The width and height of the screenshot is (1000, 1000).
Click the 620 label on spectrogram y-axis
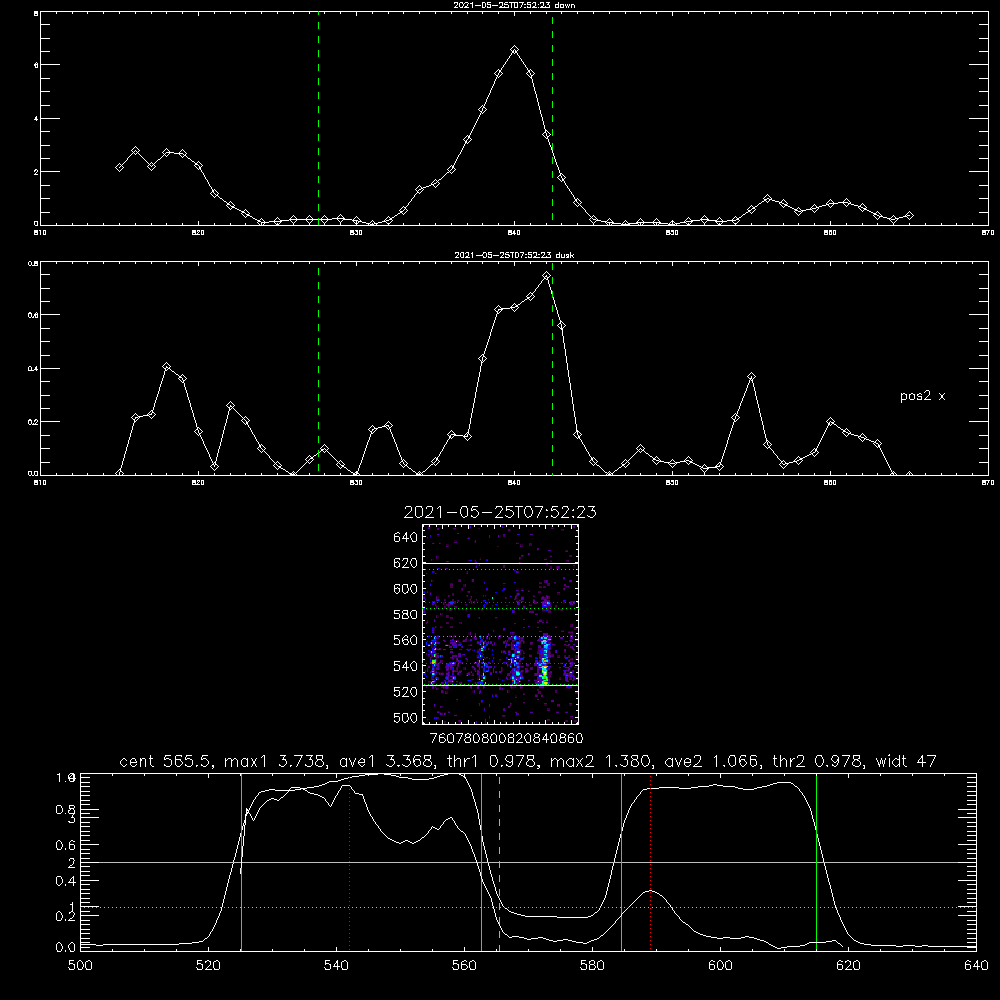[406, 563]
